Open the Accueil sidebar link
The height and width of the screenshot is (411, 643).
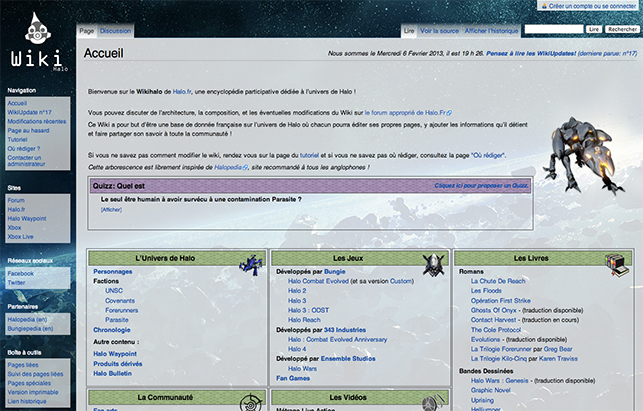coord(17,103)
